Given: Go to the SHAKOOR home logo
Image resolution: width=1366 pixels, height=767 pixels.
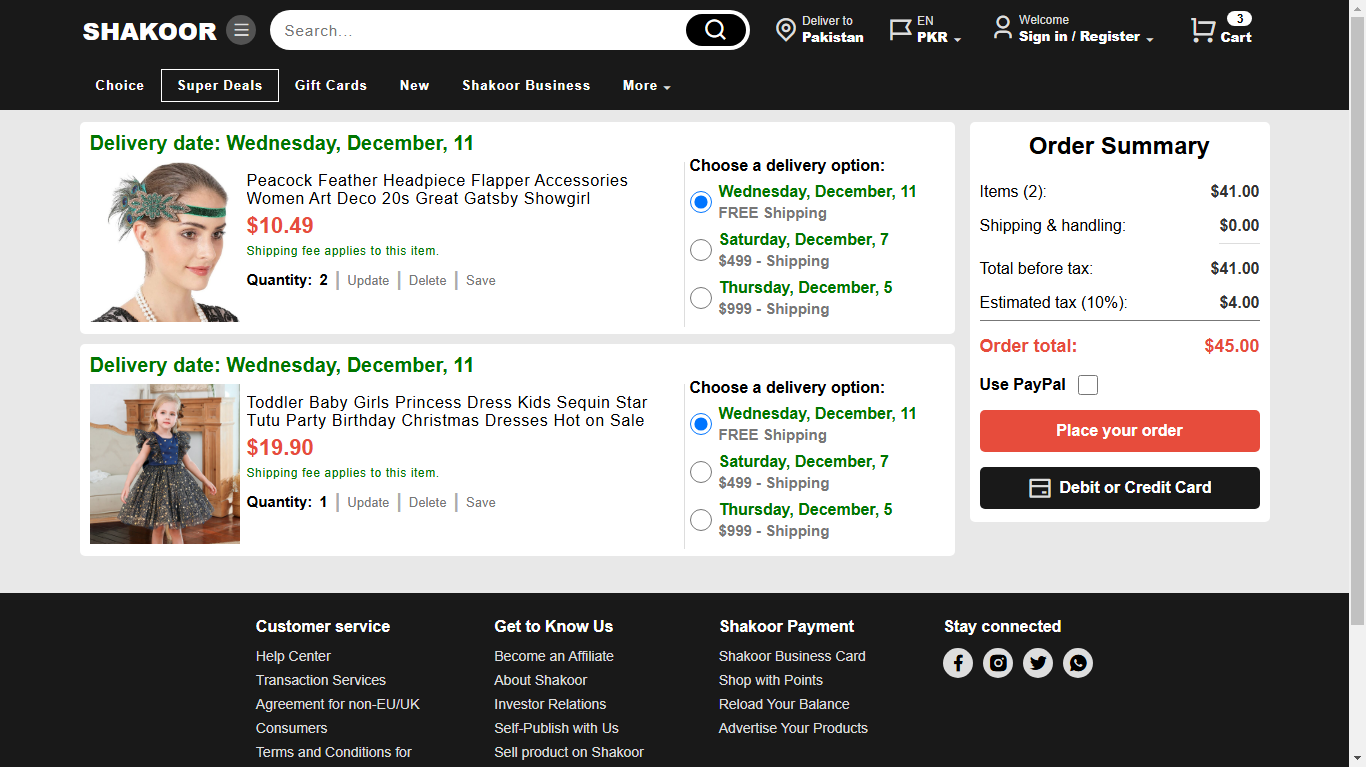Looking at the screenshot, I should [150, 31].
